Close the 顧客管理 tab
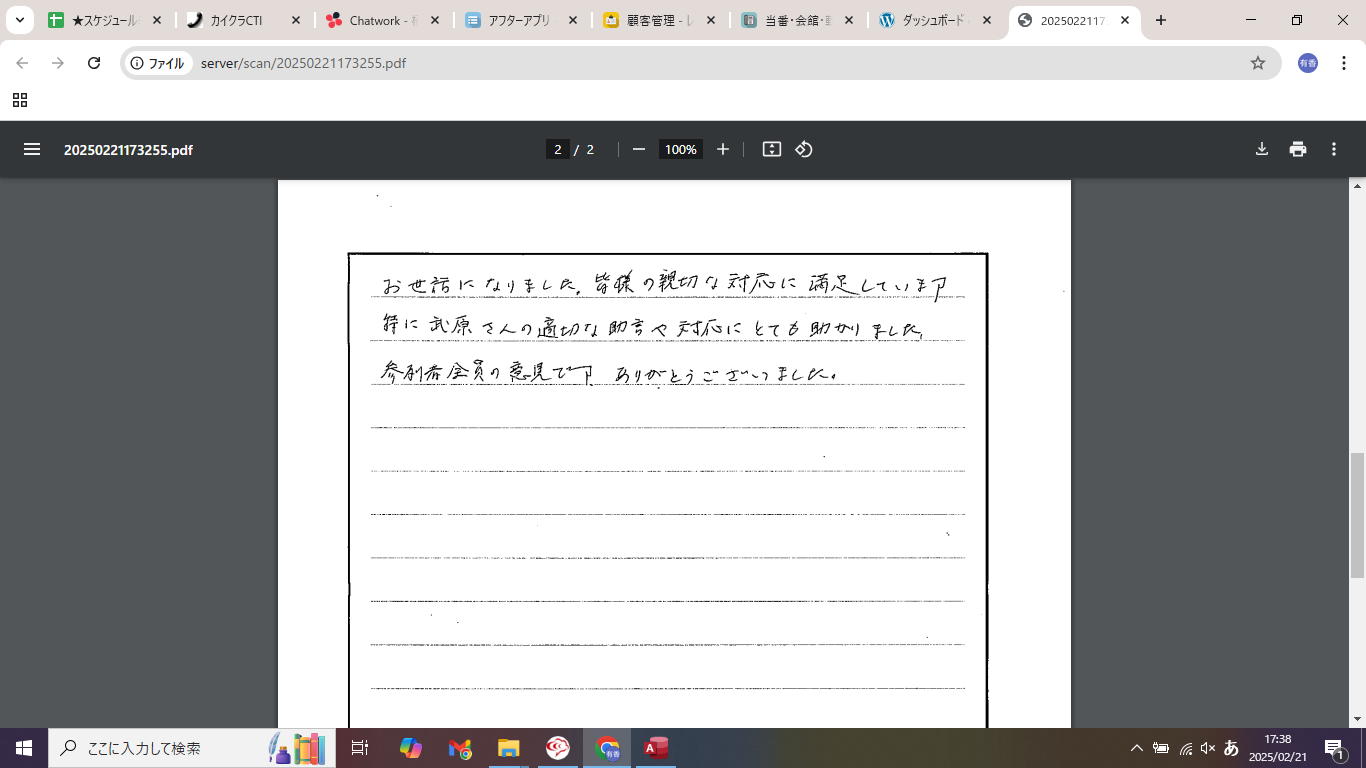The image size is (1366, 768). [709, 20]
